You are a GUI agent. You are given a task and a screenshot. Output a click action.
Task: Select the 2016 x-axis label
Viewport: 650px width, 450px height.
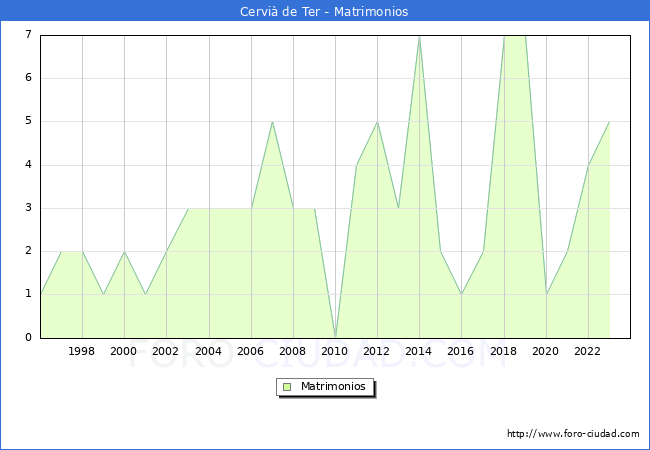(x=461, y=352)
